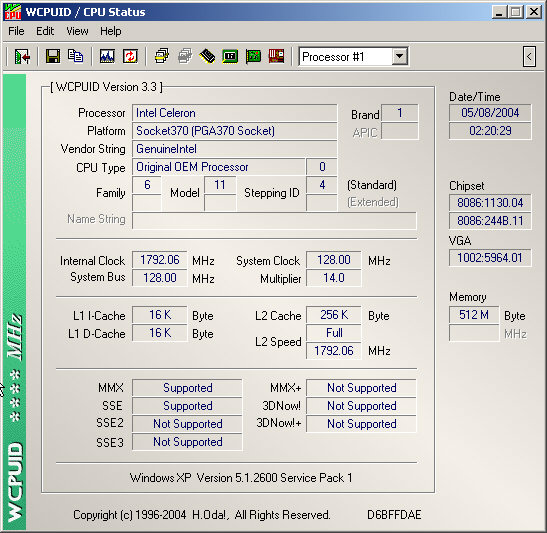Click the red refresh arrows icon
Viewport: 547px width, 533px height.
pyautogui.click(x=130, y=56)
